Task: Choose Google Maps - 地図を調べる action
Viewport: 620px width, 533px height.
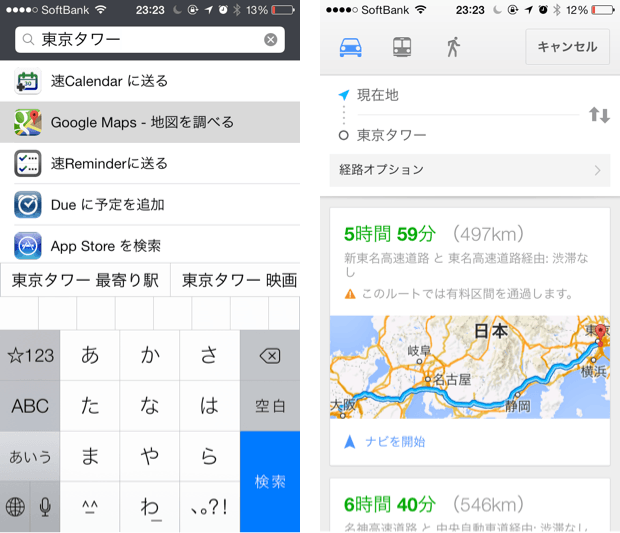Action: 150,122
